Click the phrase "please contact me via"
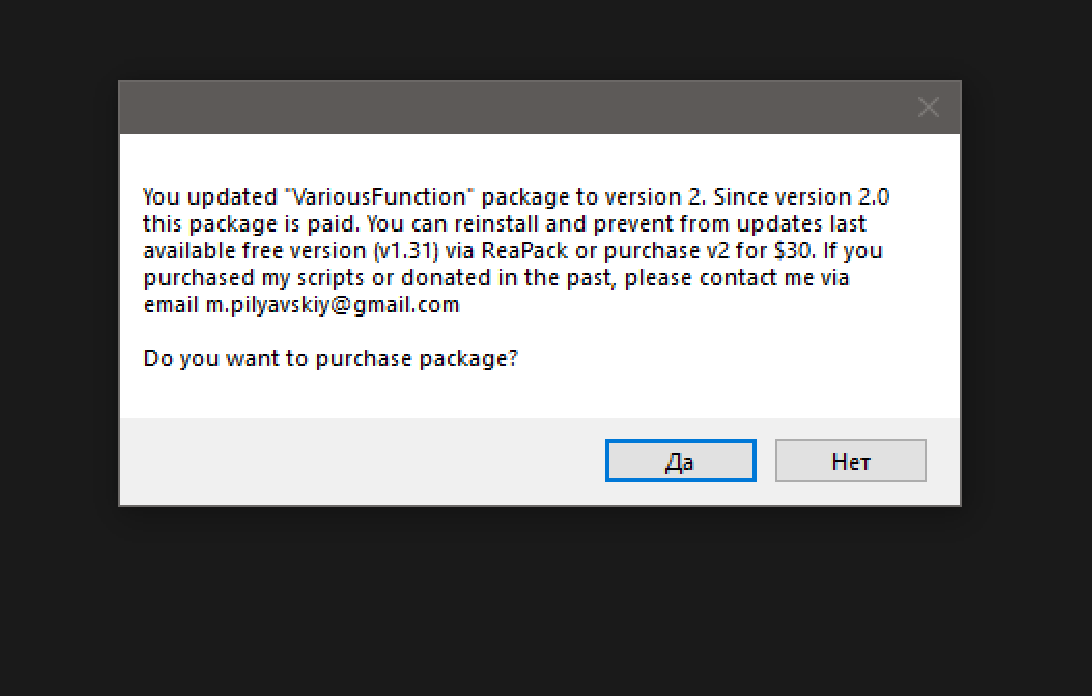 (x=739, y=278)
